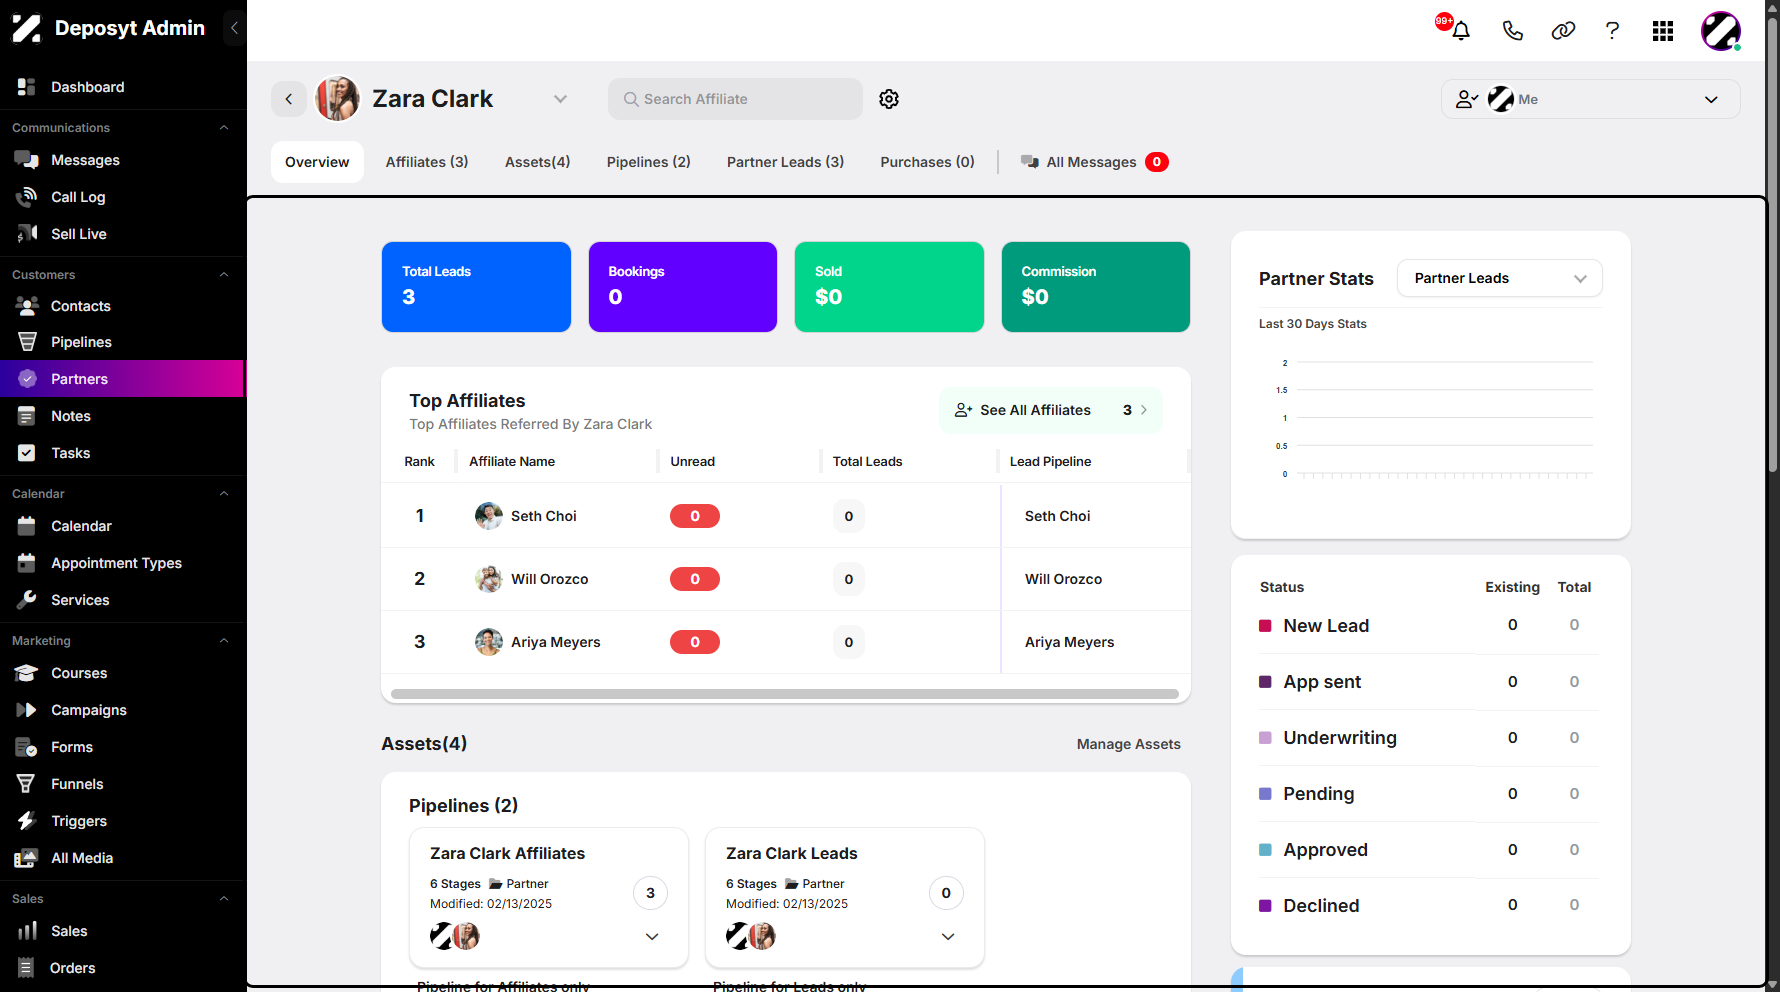Collapse the Marketing sidebar section
This screenshot has width=1780, height=992.
(224, 641)
